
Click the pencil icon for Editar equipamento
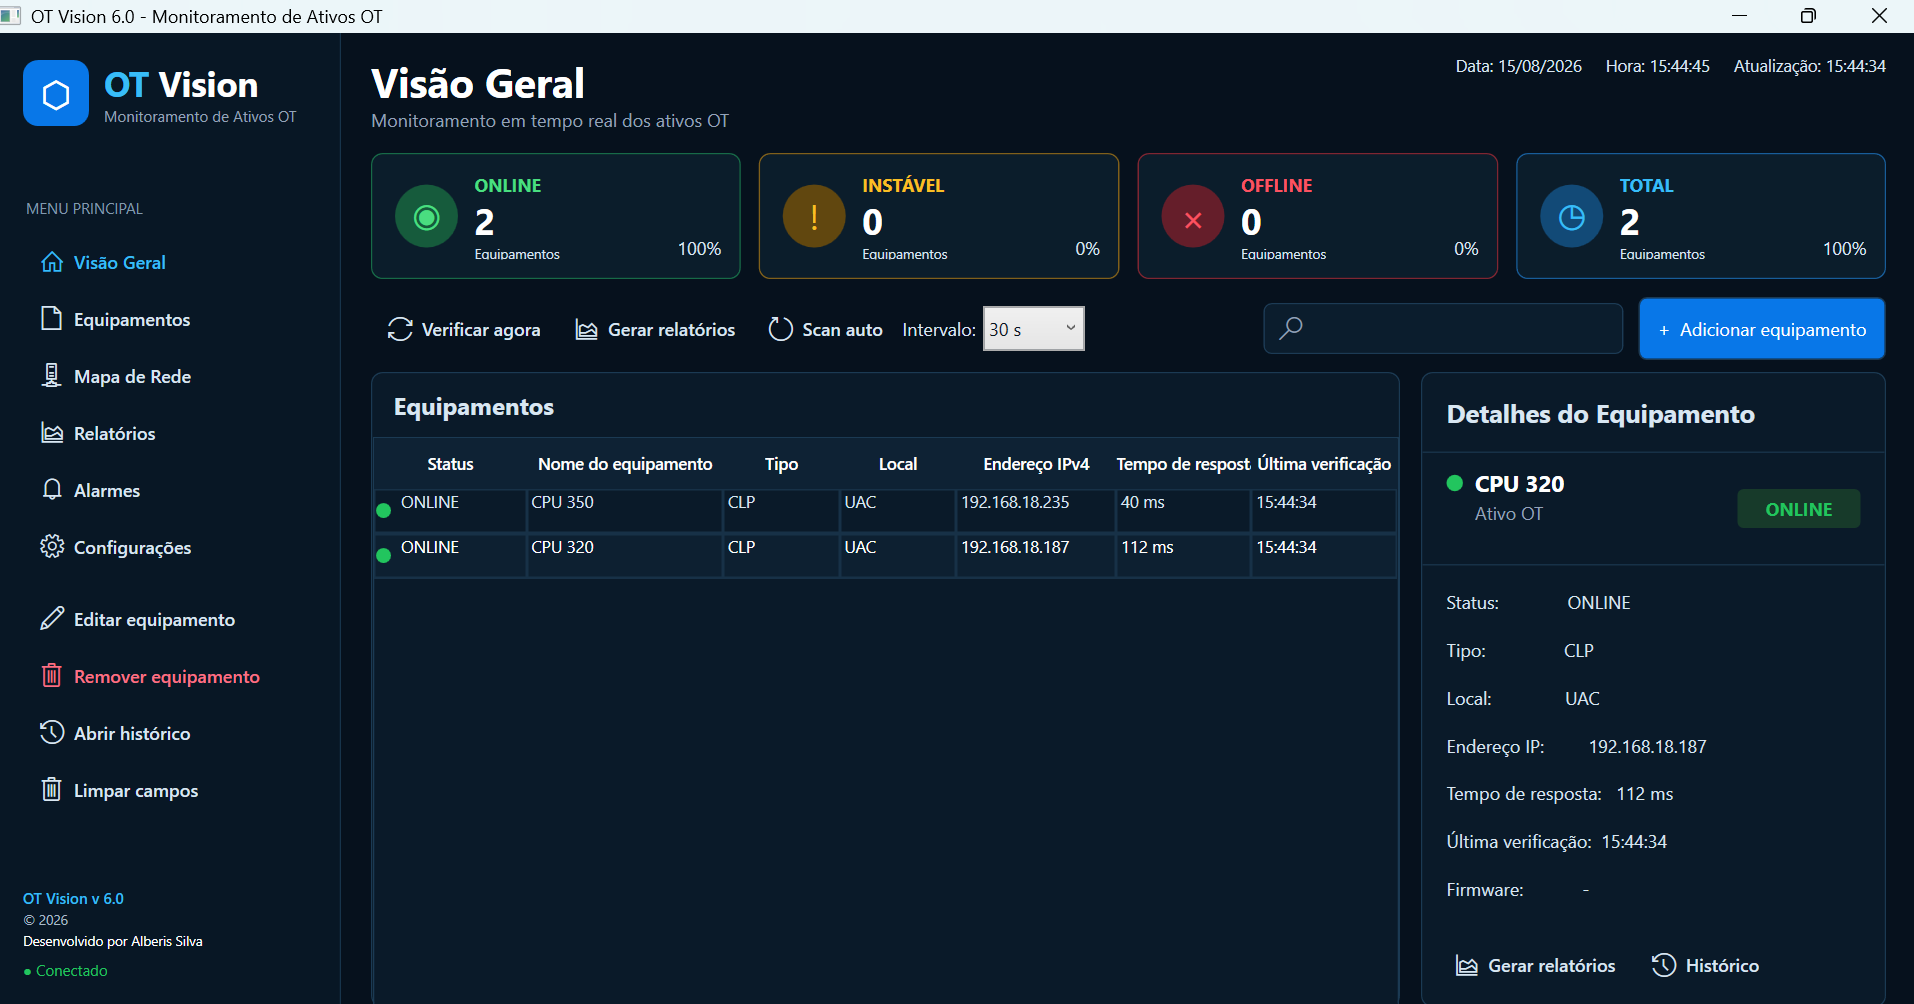[52, 618]
